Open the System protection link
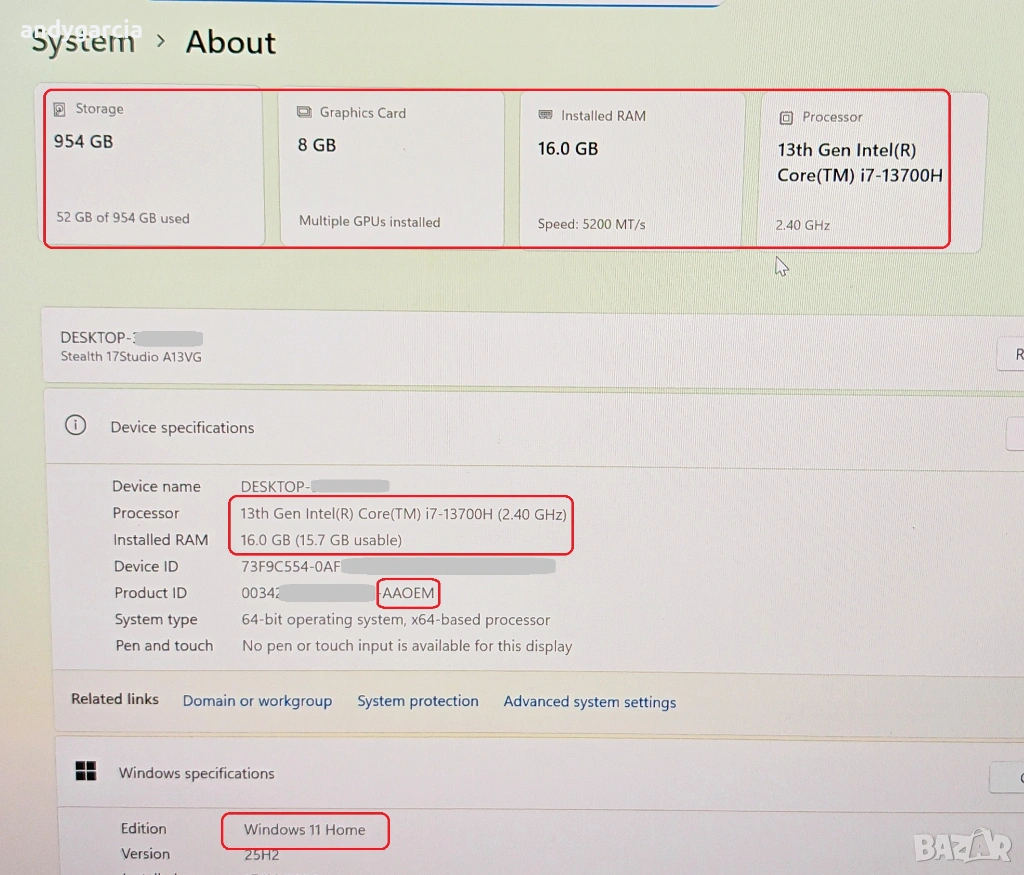This screenshot has height=875, width=1024. point(418,701)
